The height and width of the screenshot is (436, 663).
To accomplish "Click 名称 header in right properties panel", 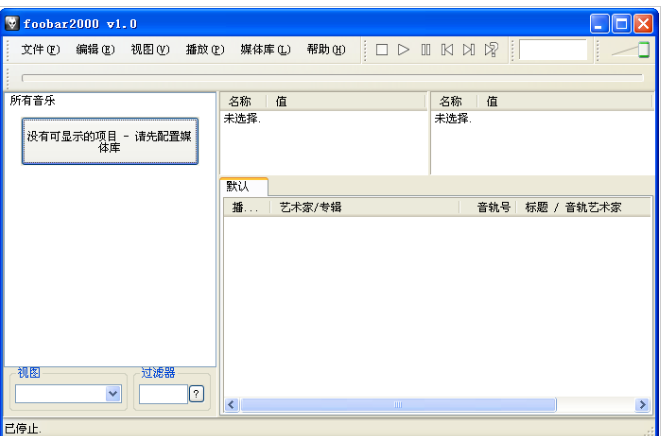I will coord(454,101).
